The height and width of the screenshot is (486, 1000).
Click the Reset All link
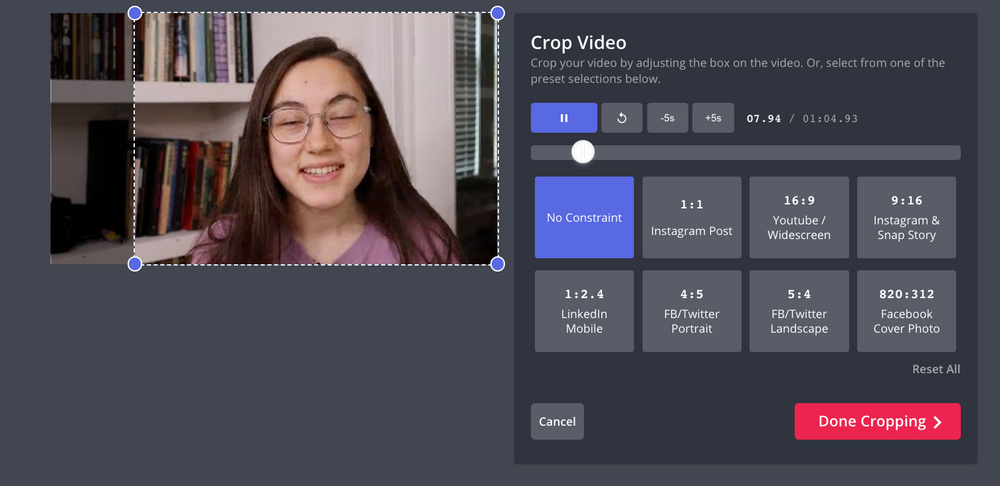pos(936,369)
